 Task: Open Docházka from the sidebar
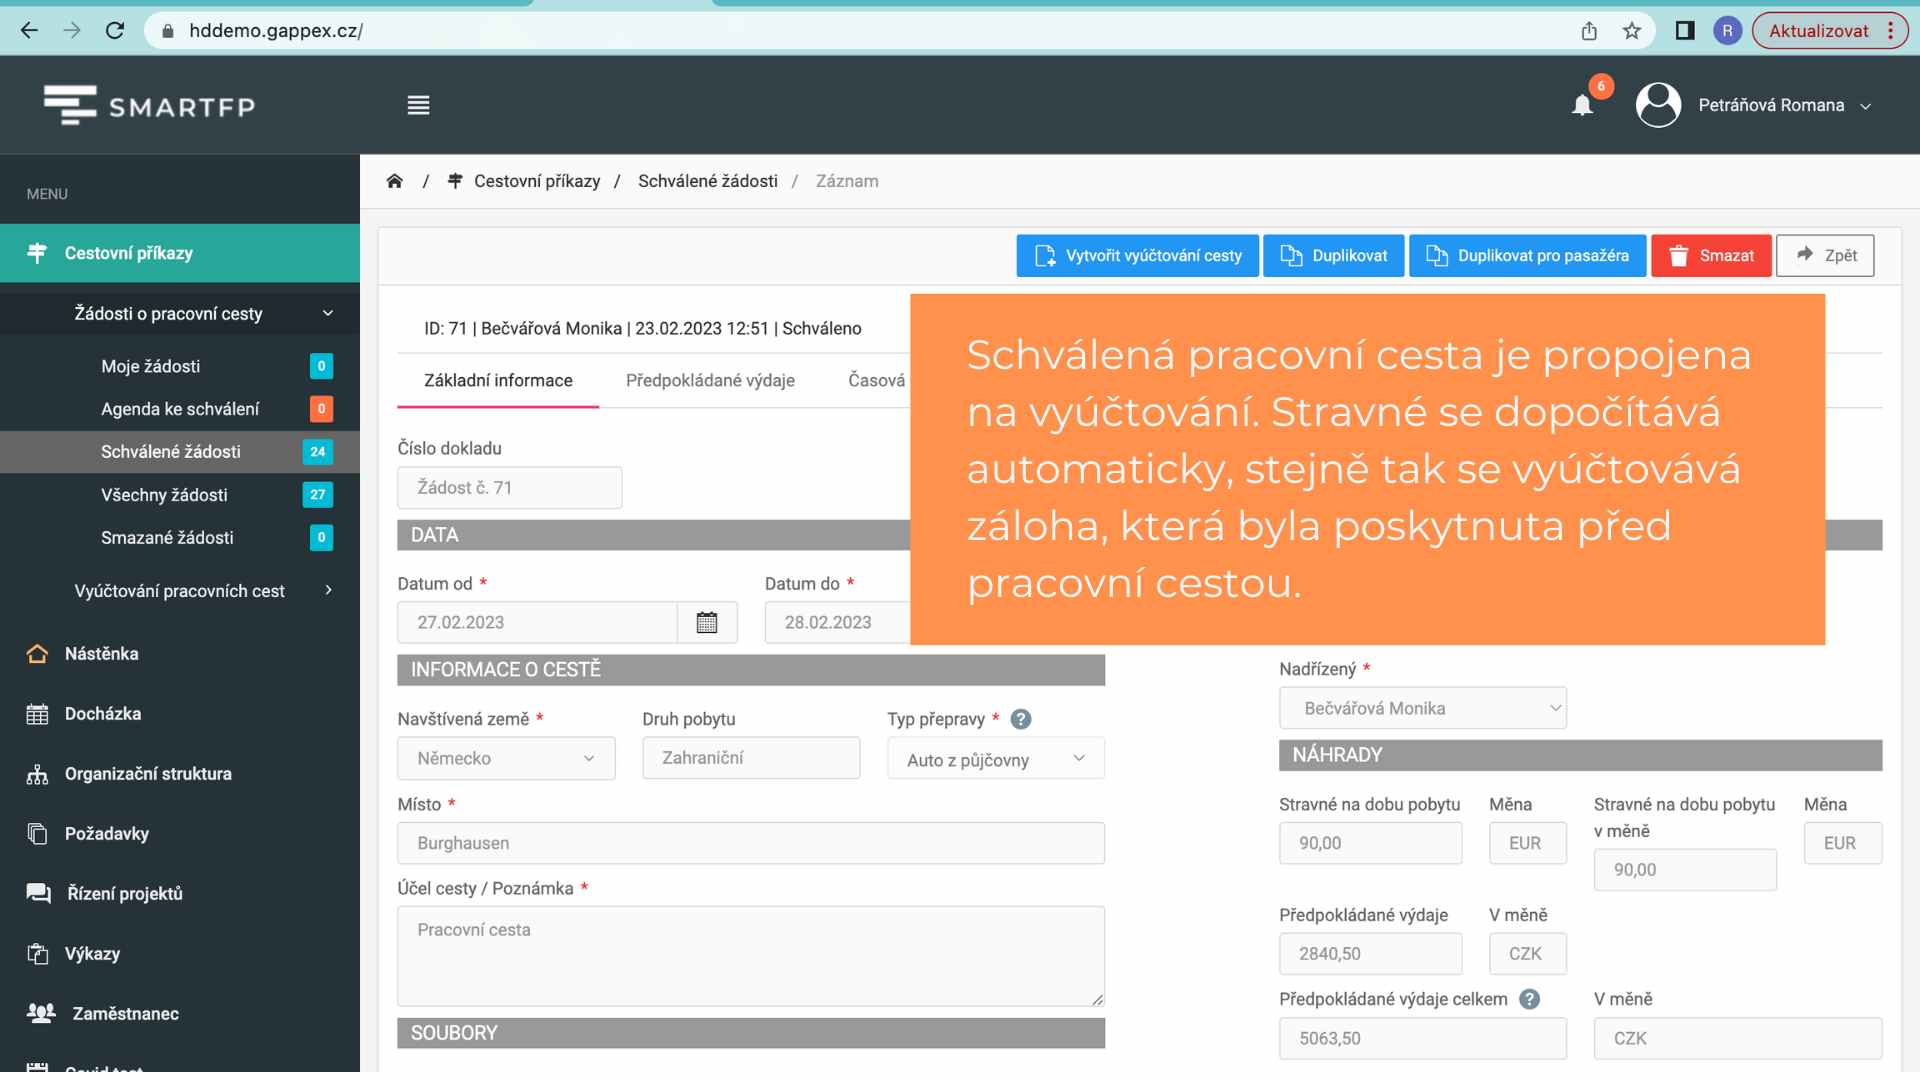(103, 713)
